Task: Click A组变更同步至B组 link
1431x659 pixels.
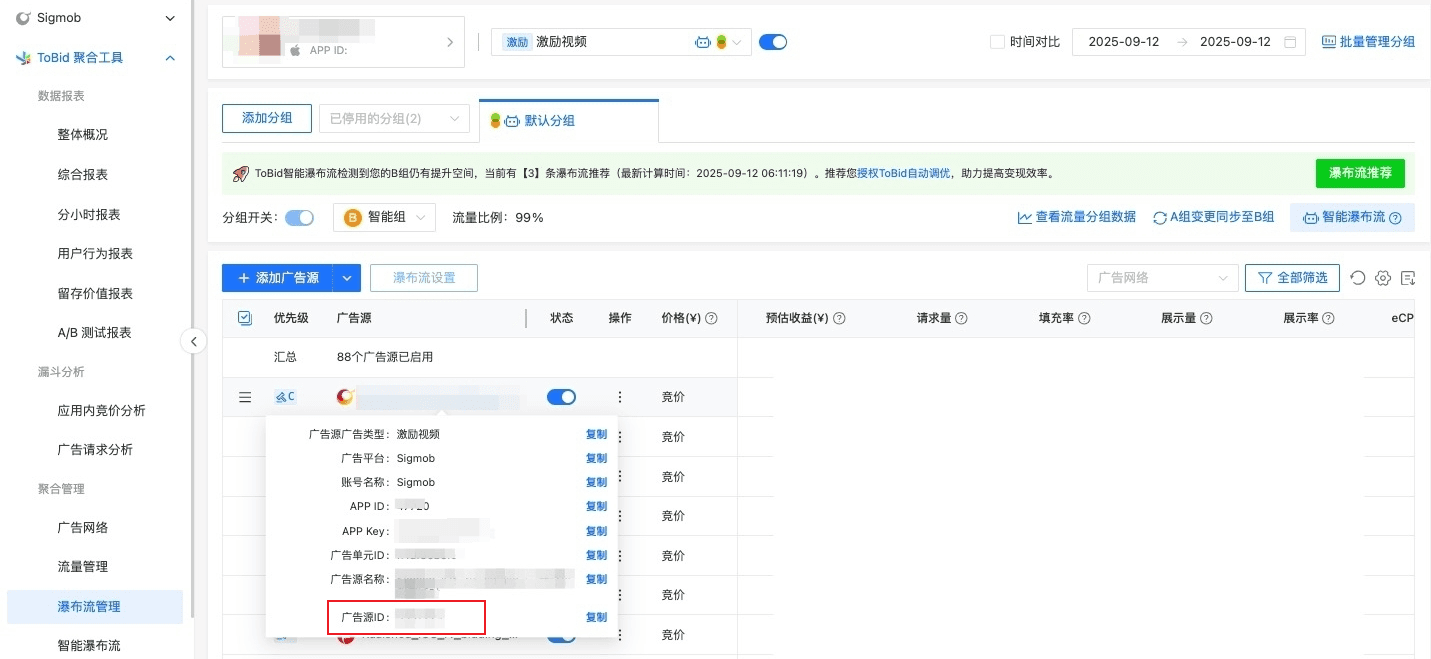Action: tap(1214, 217)
